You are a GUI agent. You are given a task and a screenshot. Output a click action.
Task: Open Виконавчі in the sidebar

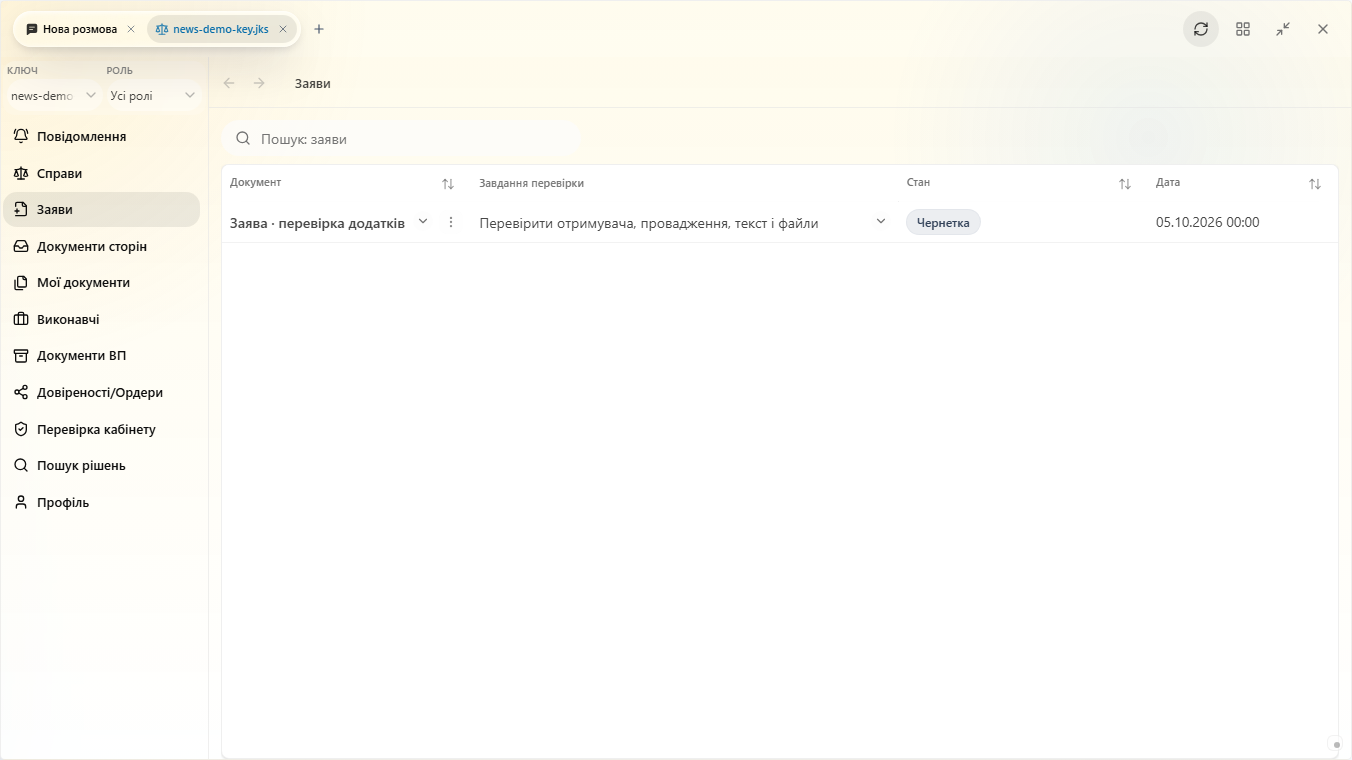coord(102,319)
